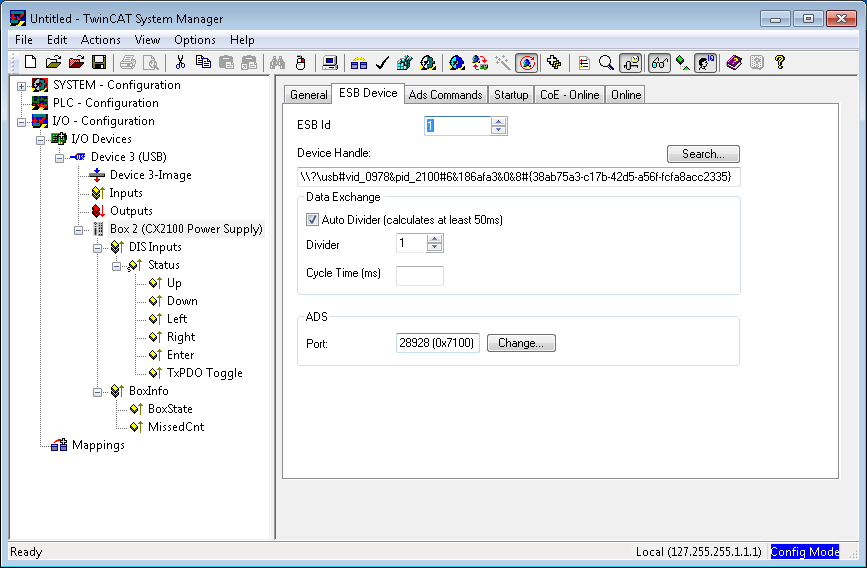The image size is (867, 568).
Task: Click the Generate Mappings toolbar icon
Action: [359, 62]
